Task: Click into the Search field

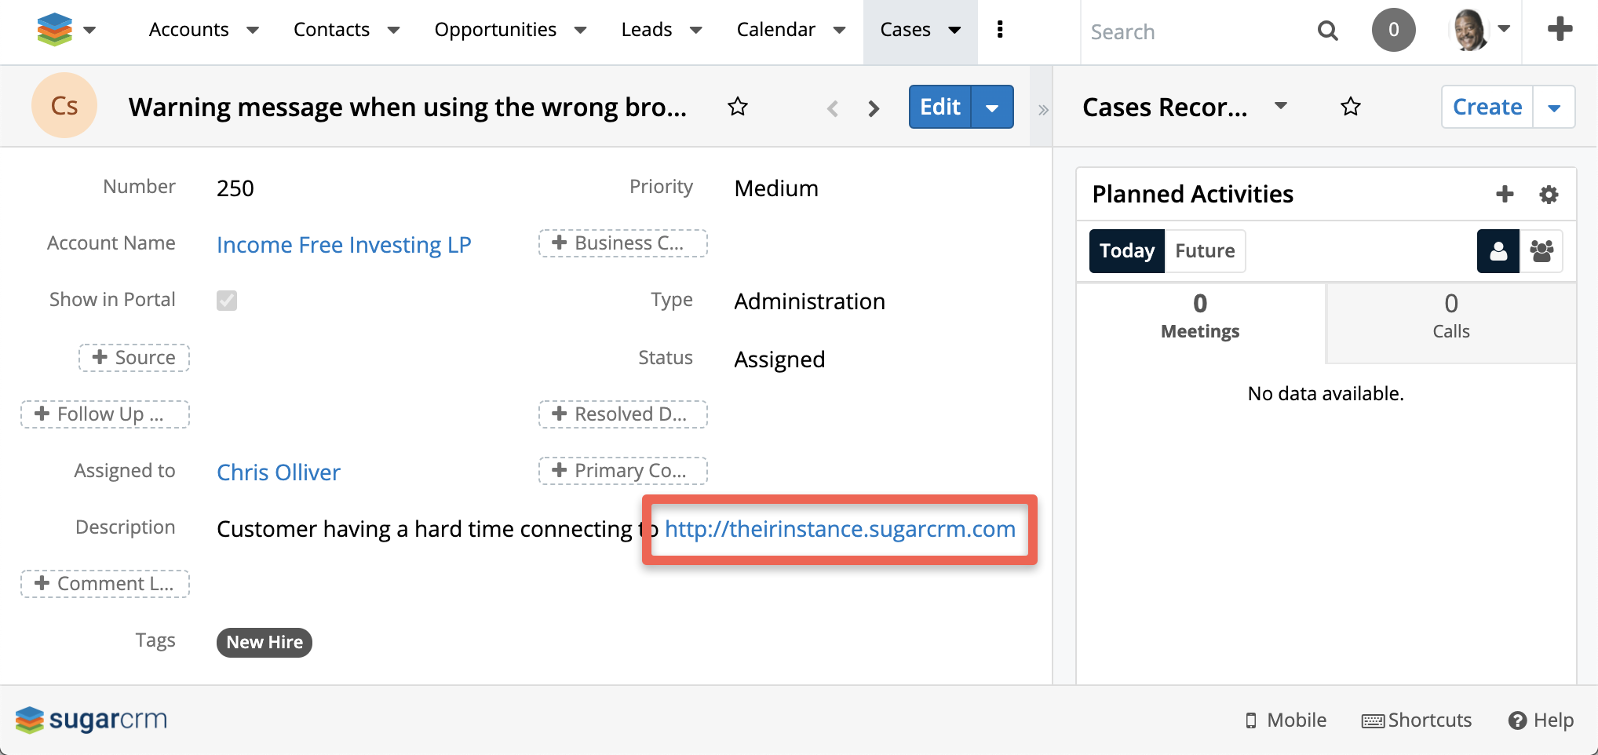Action: point(1195,32)
